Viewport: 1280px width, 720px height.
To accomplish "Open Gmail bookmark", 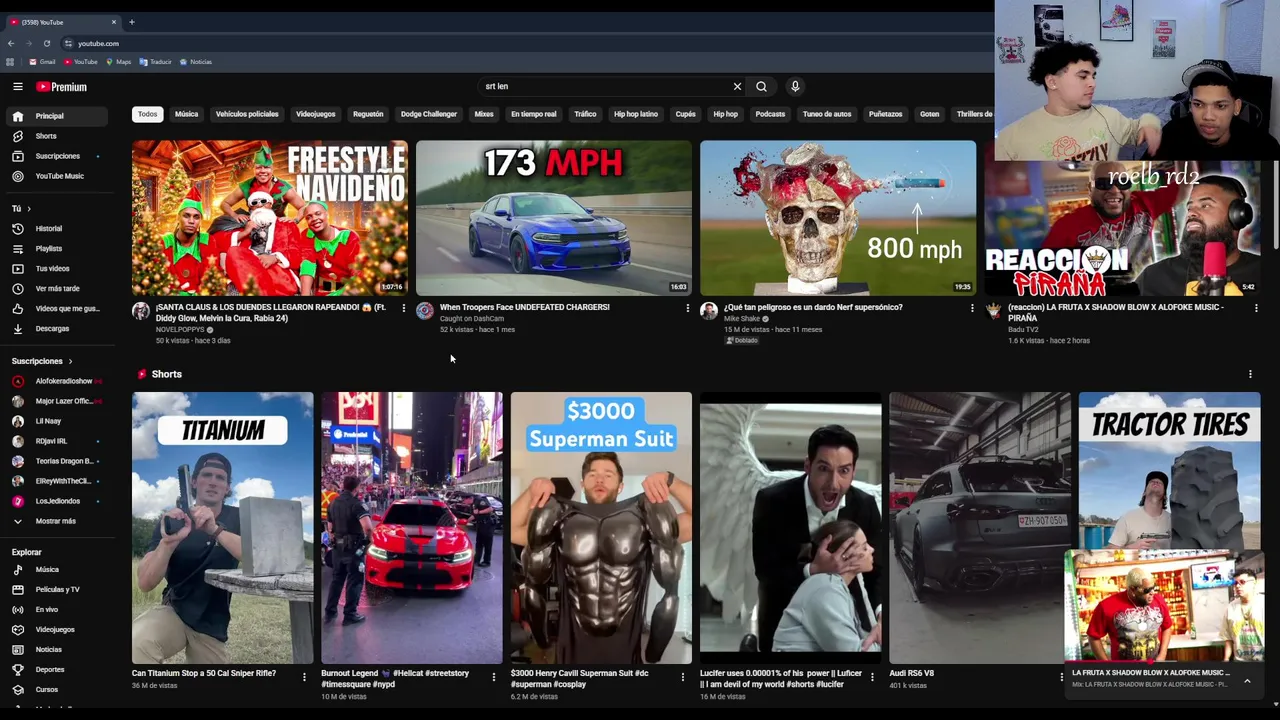I will [42, 62].
